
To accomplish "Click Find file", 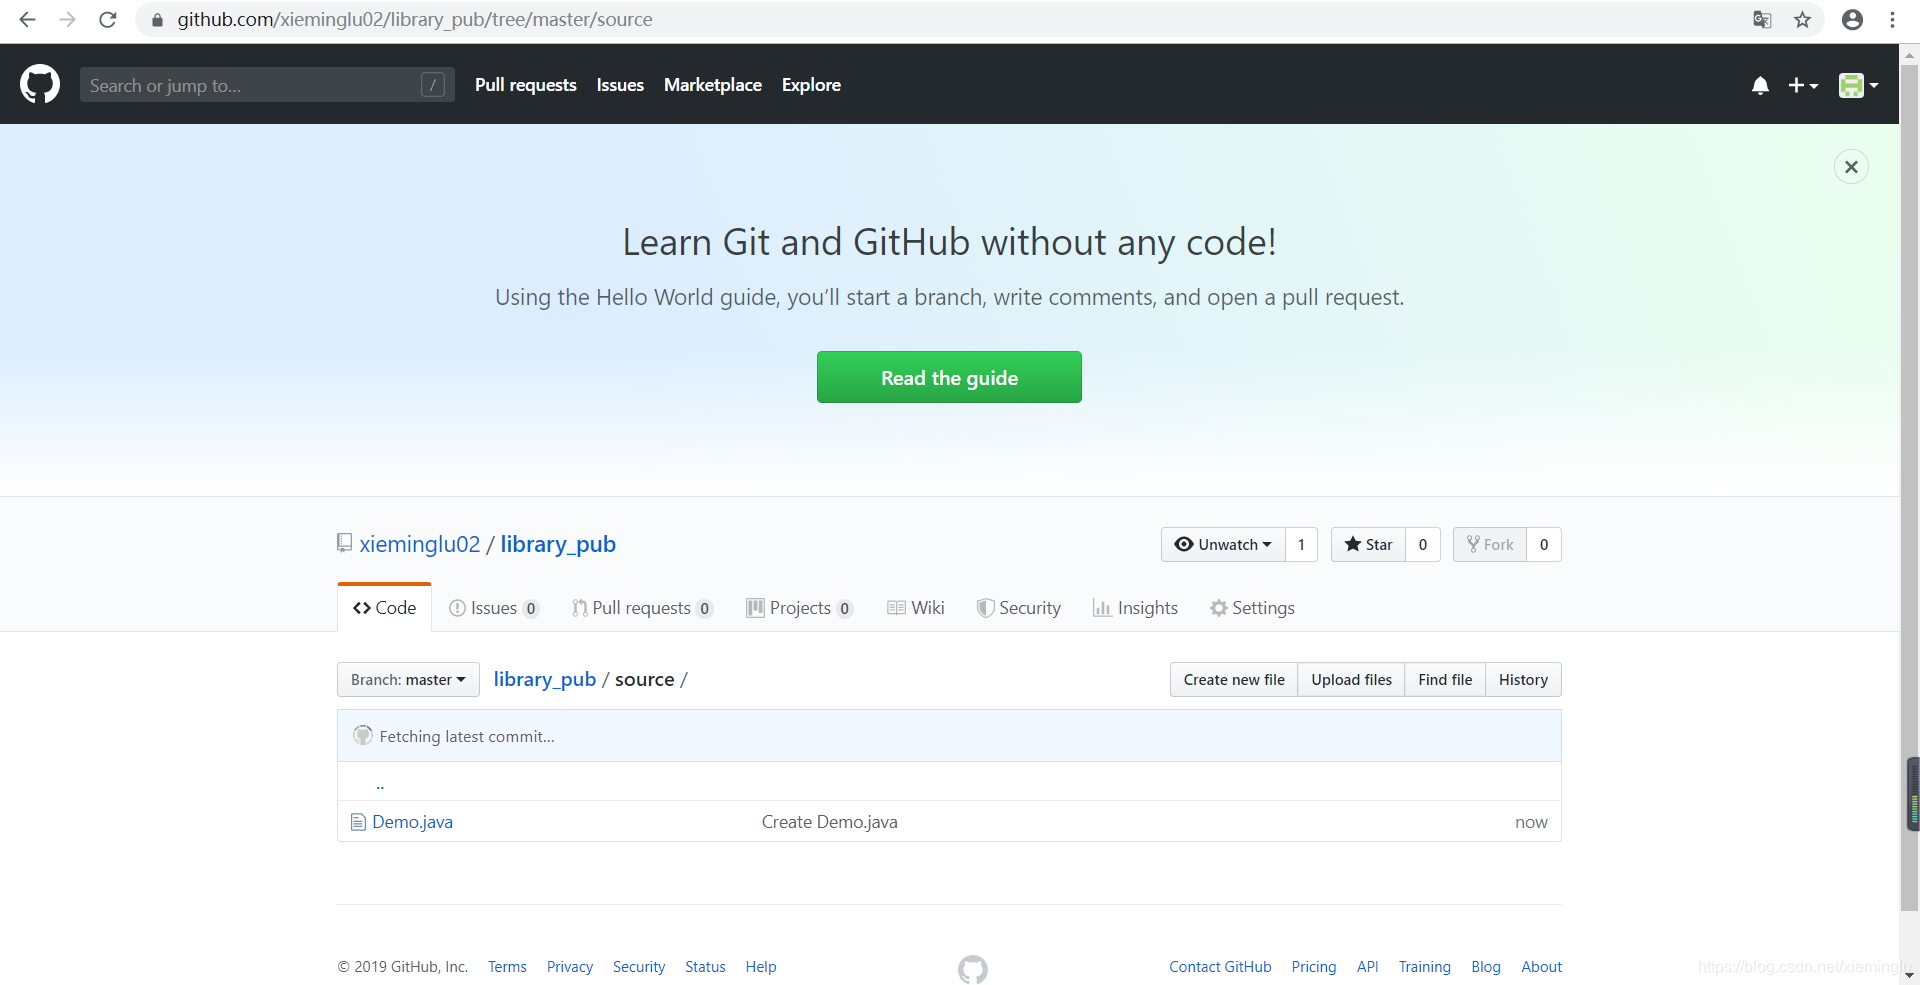I will [1445, 679].
